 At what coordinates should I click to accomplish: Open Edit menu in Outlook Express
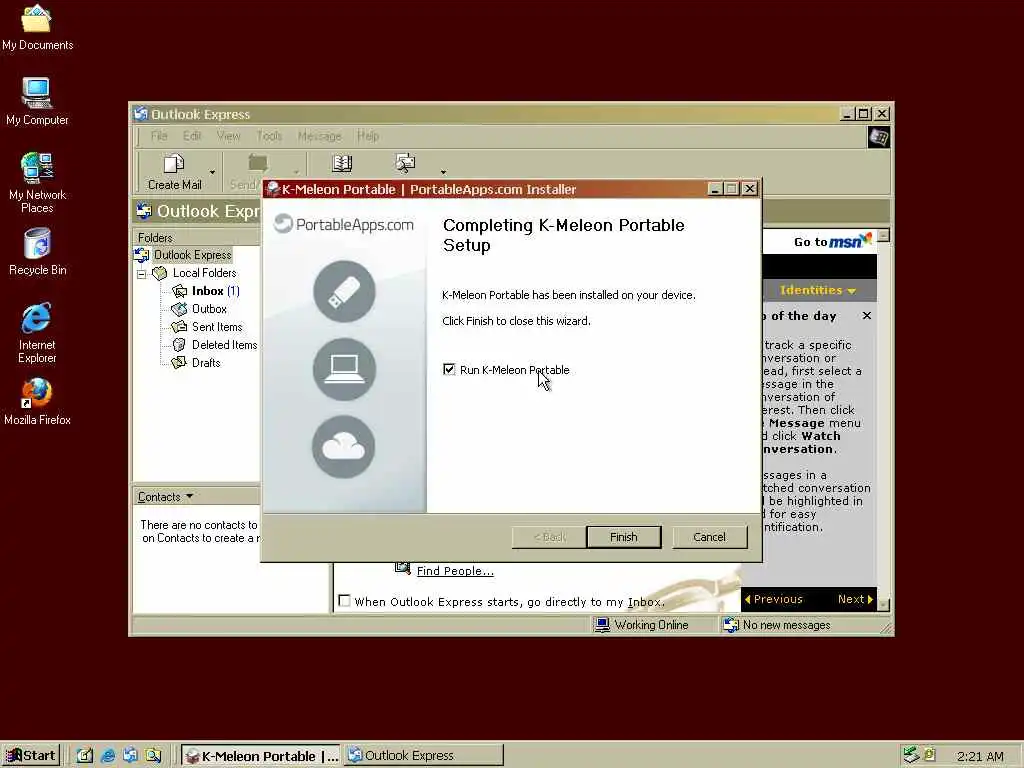[x=192, y=136]
